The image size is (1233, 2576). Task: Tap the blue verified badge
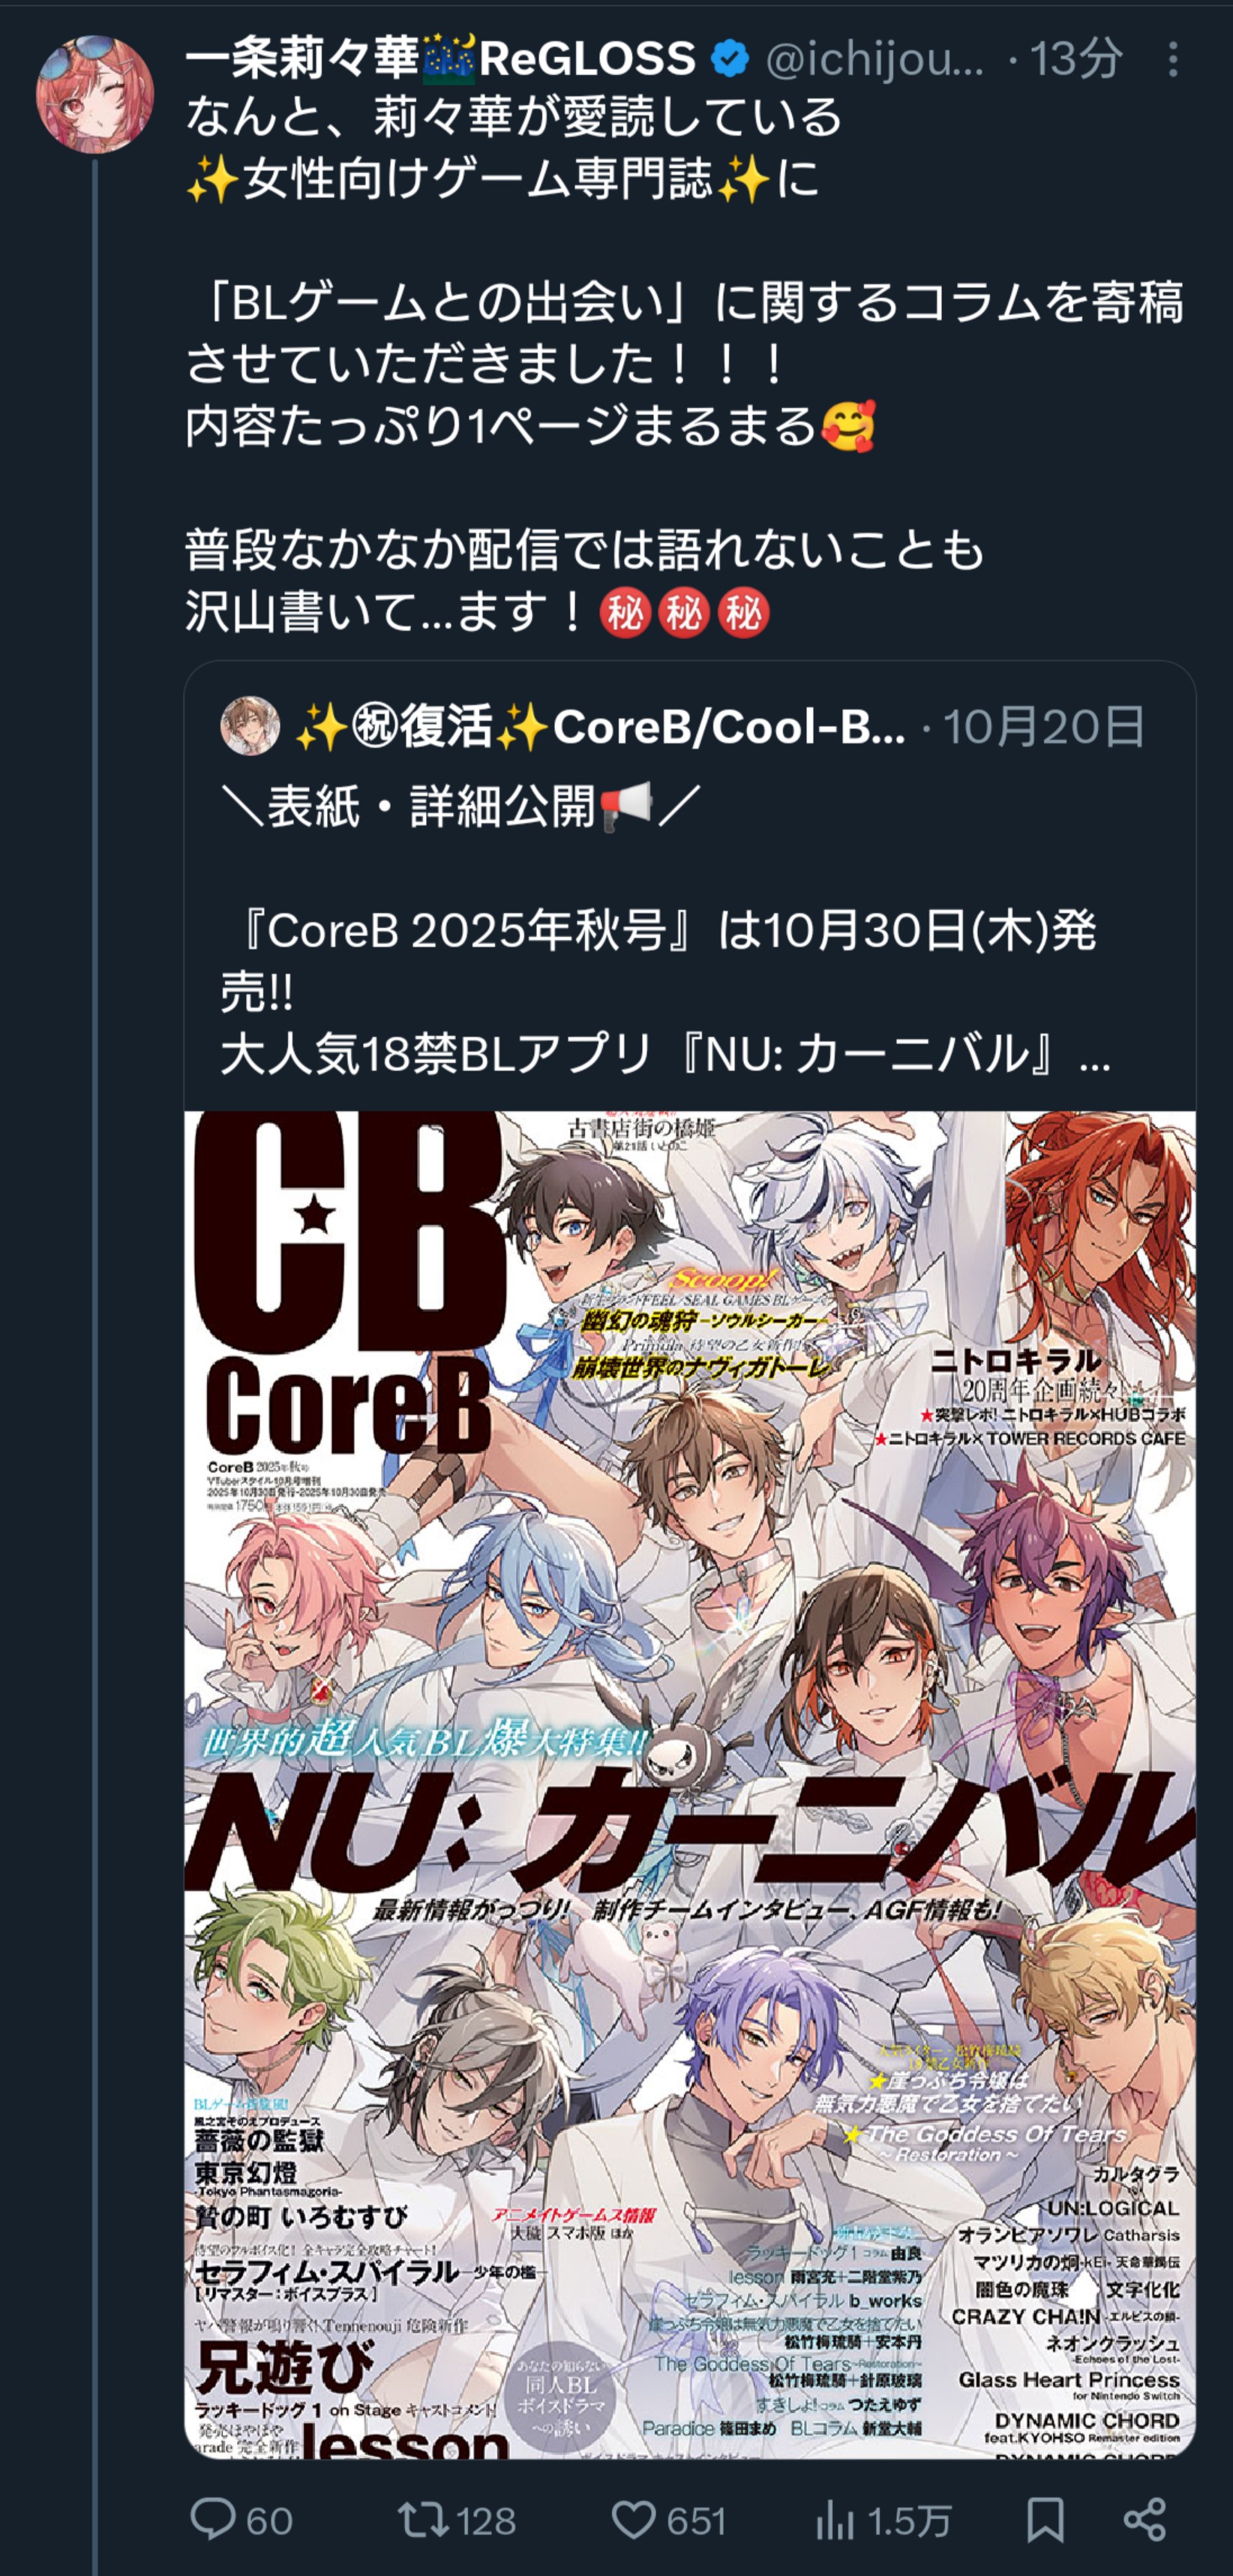pyautogui.click(x=730, y=60)
